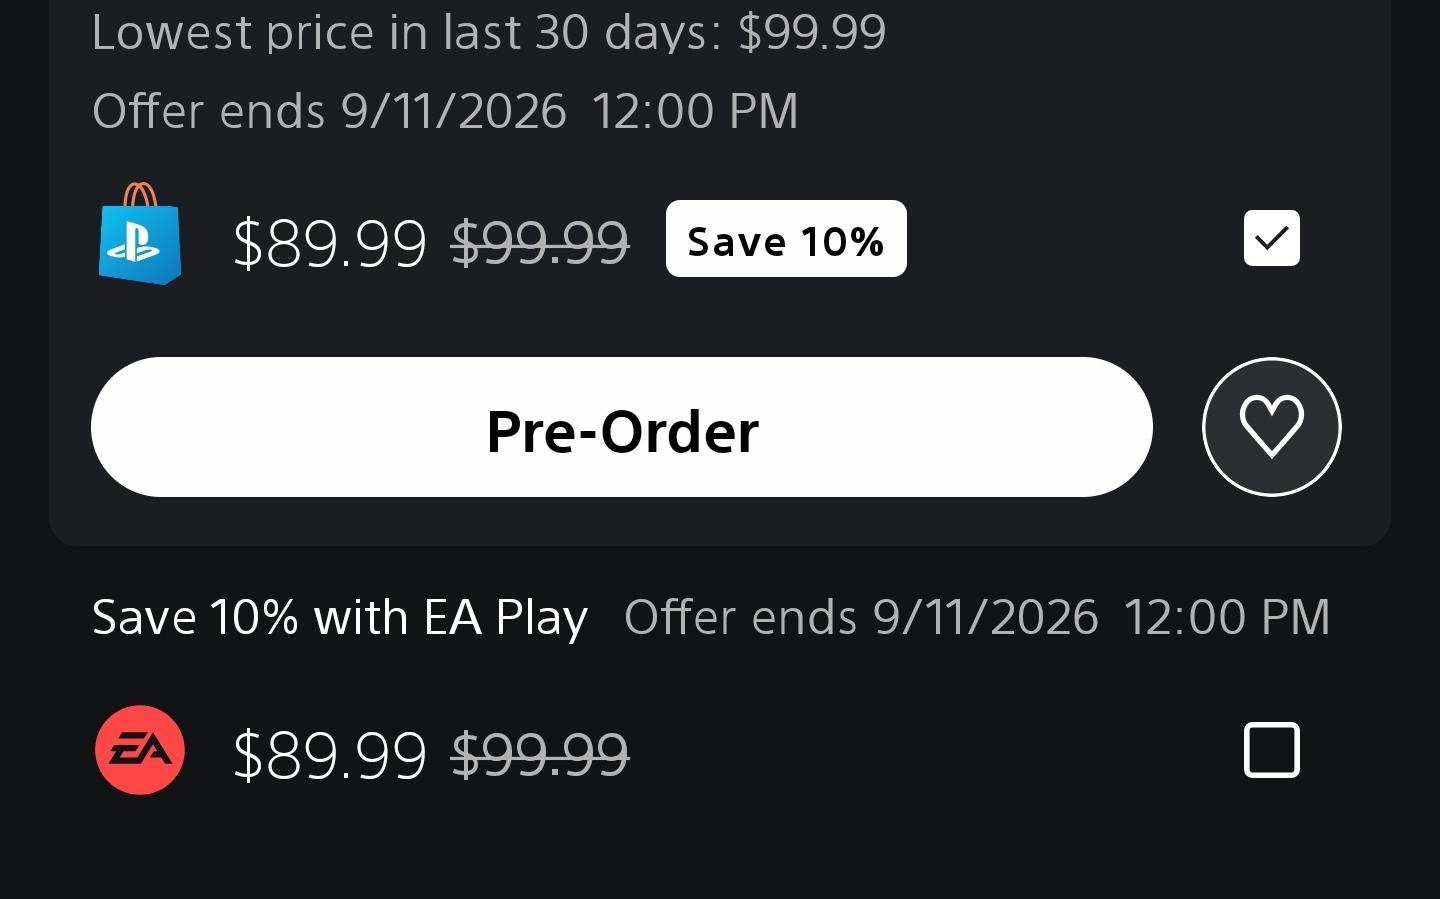
Task: Click the checkmark inside the white checkbox
Action: click(x=1271, y=238)
